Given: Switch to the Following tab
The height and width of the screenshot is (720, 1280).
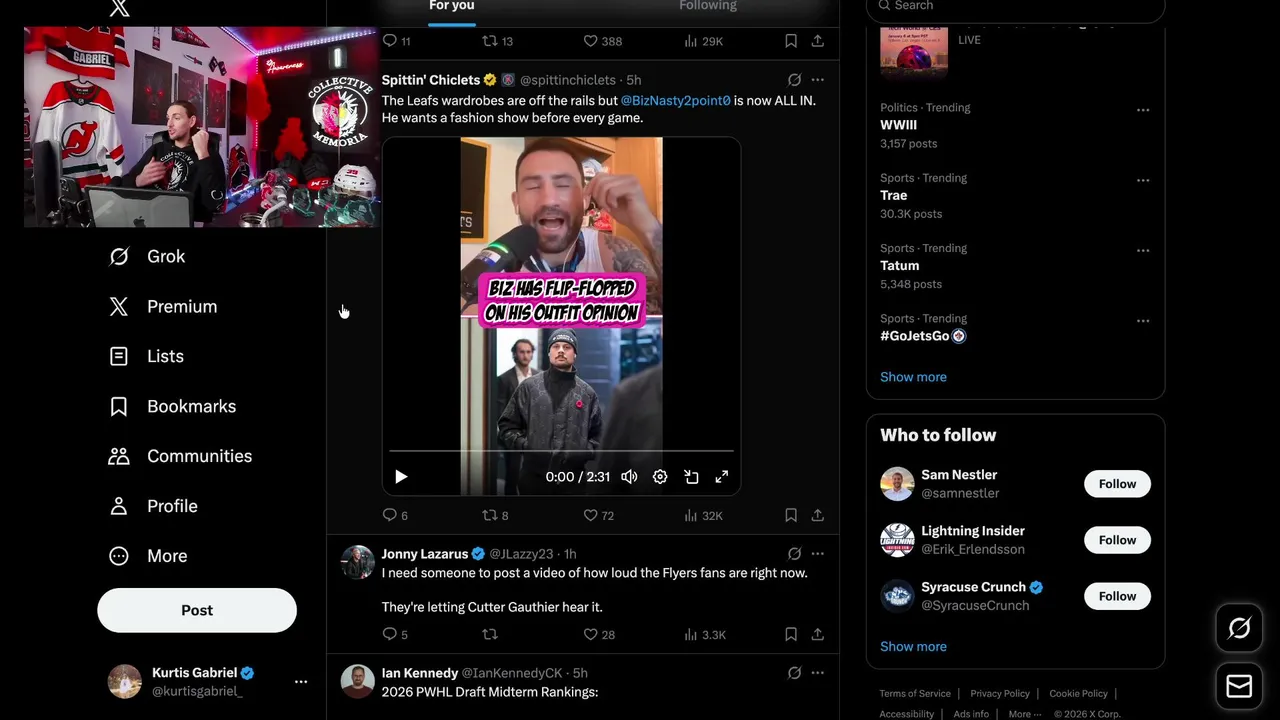Looking at the screenshot, I should (708, 7).
